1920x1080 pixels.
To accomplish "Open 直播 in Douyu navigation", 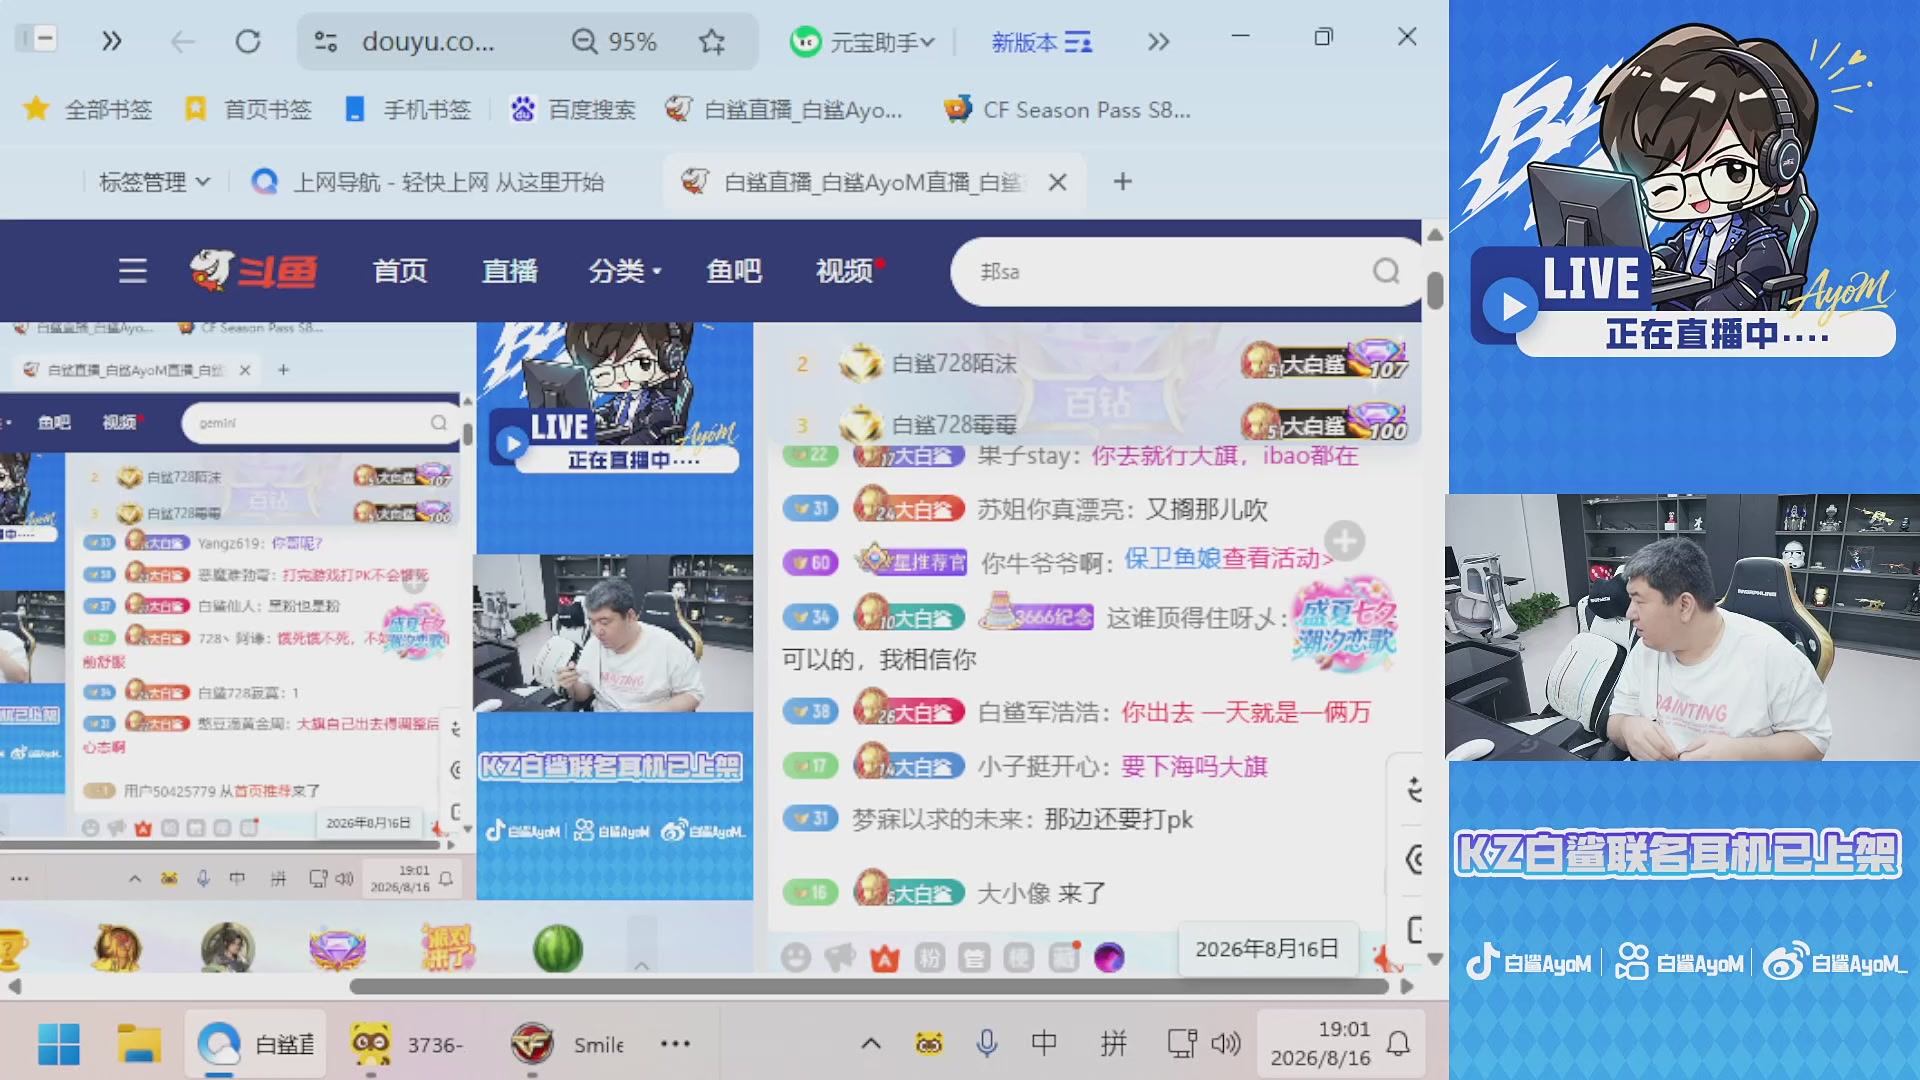I will [510, 271].
